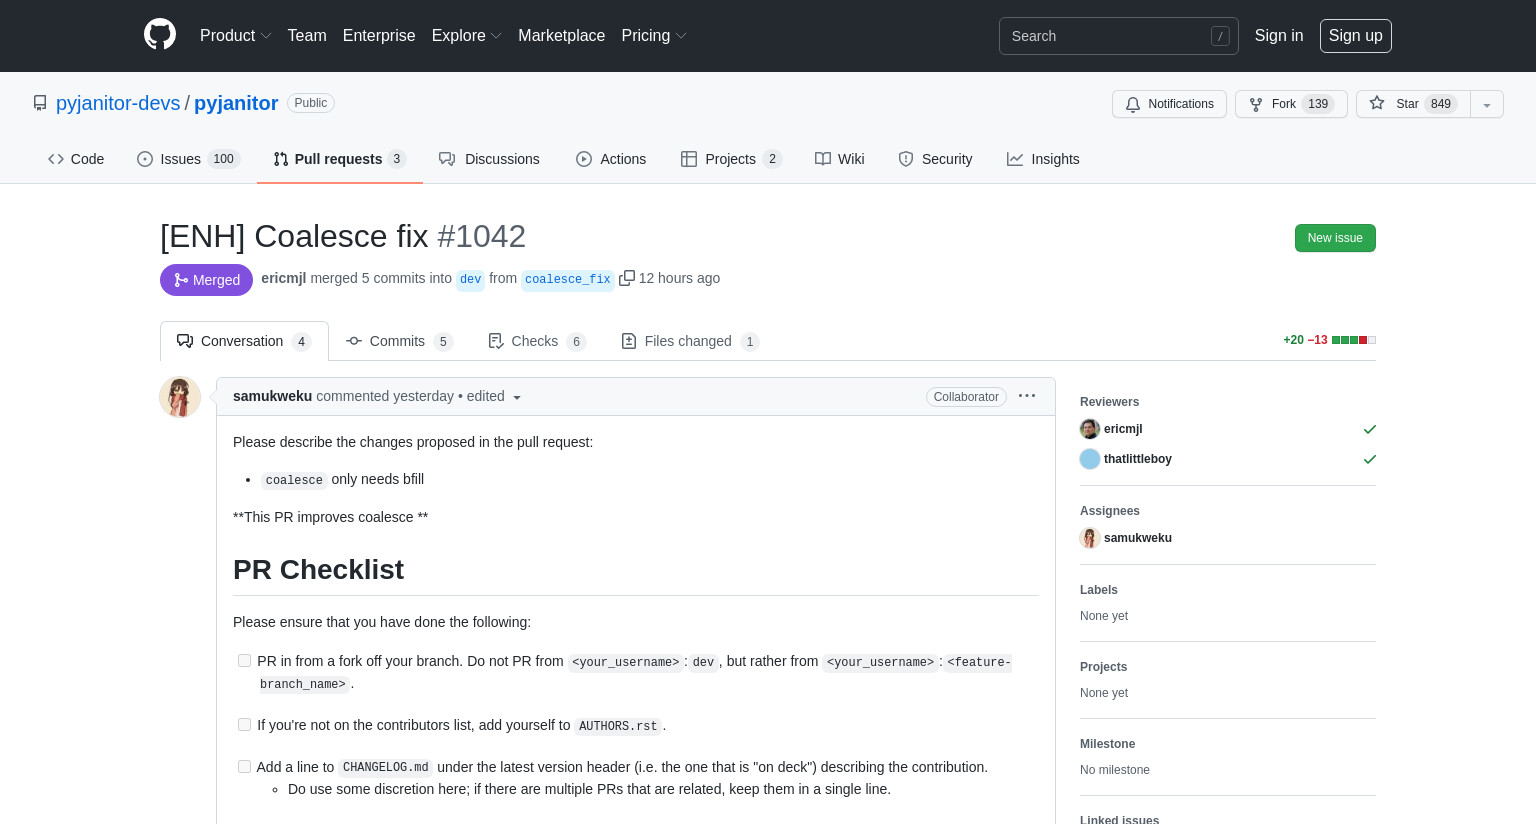Image resolution: width=1536 pixels, height=824 pixels.
Task: Fork the repository using the Fork button
Action: [x=1291, y=104]
